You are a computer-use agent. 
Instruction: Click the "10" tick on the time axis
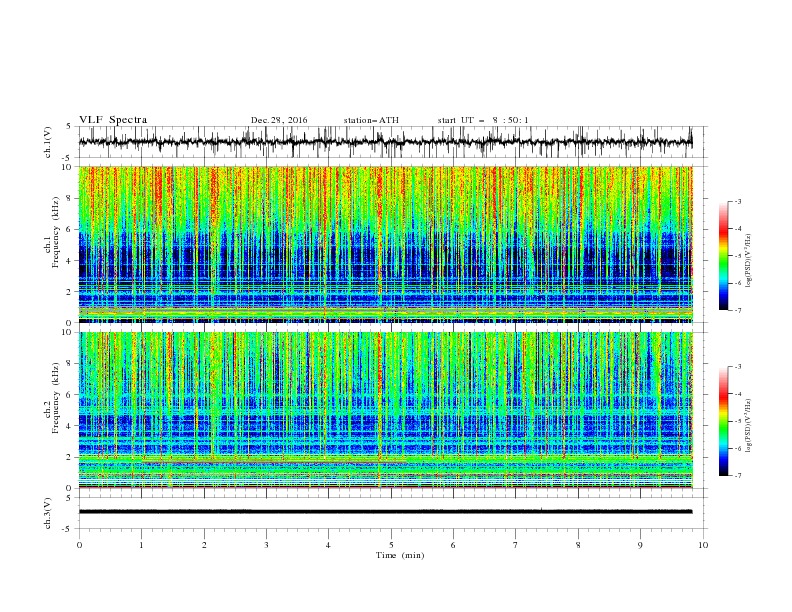[x=703, y=545]
